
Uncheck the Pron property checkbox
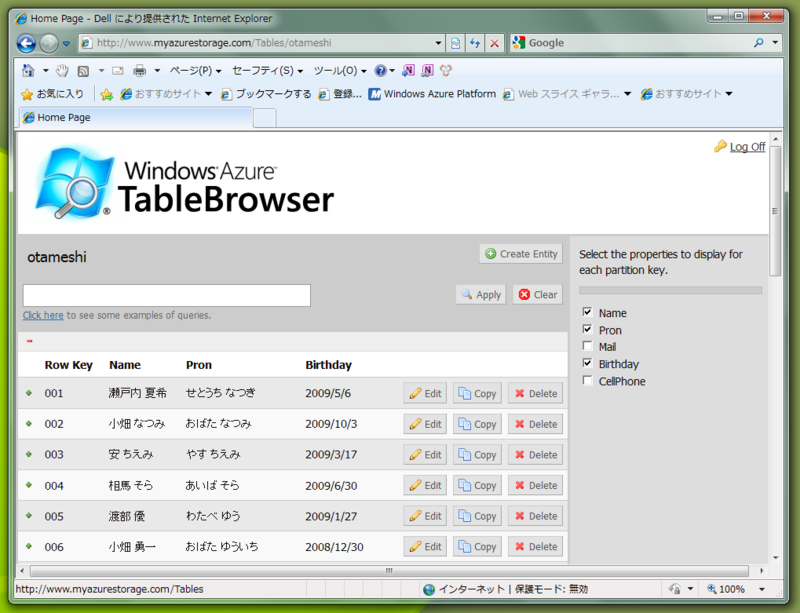click(588, 329)
